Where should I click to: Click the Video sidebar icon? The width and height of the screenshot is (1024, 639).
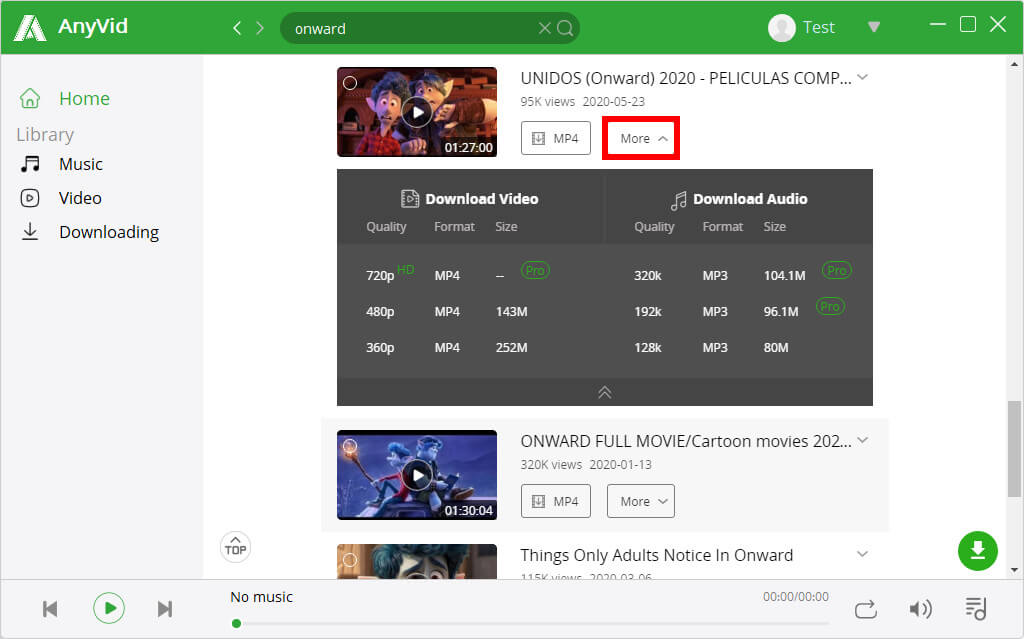coord(30,198)
